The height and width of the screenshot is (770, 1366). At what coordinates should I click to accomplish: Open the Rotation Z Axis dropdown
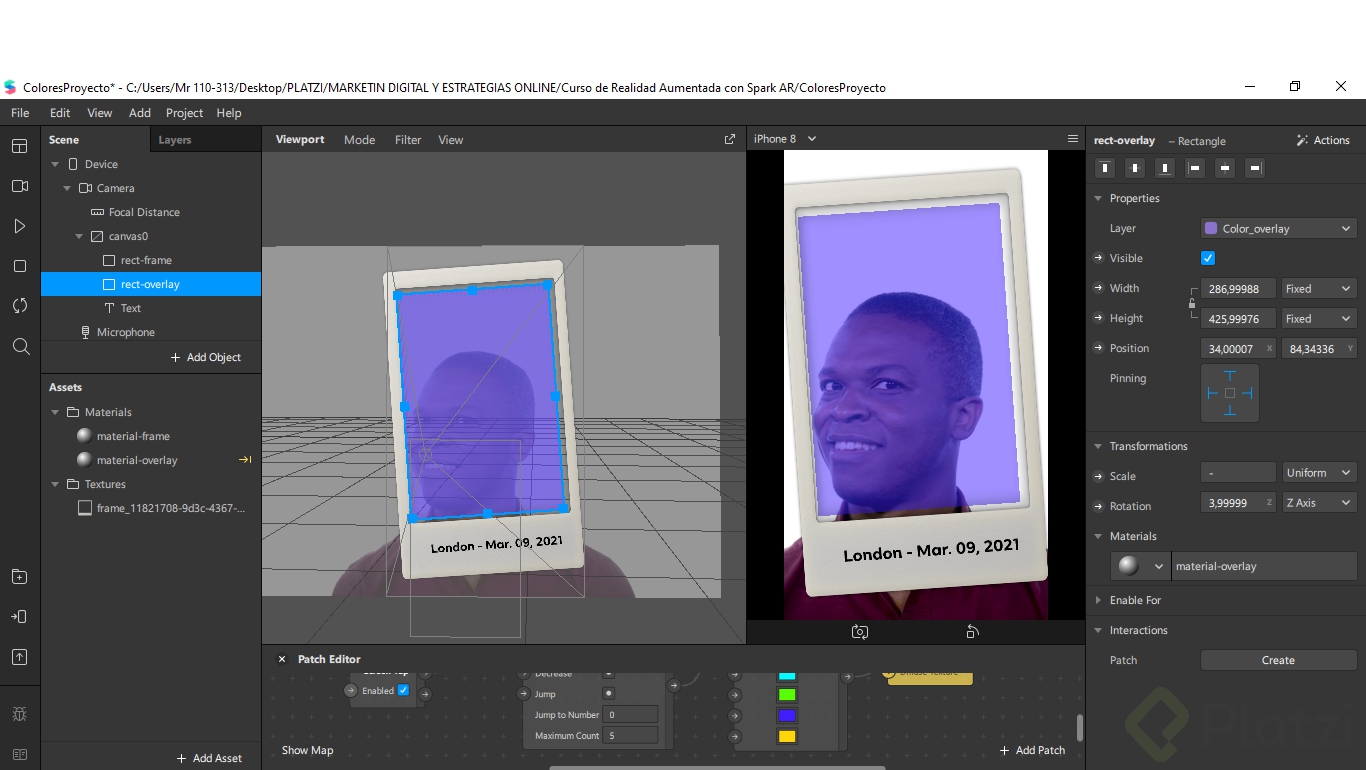coord(1319,502)
